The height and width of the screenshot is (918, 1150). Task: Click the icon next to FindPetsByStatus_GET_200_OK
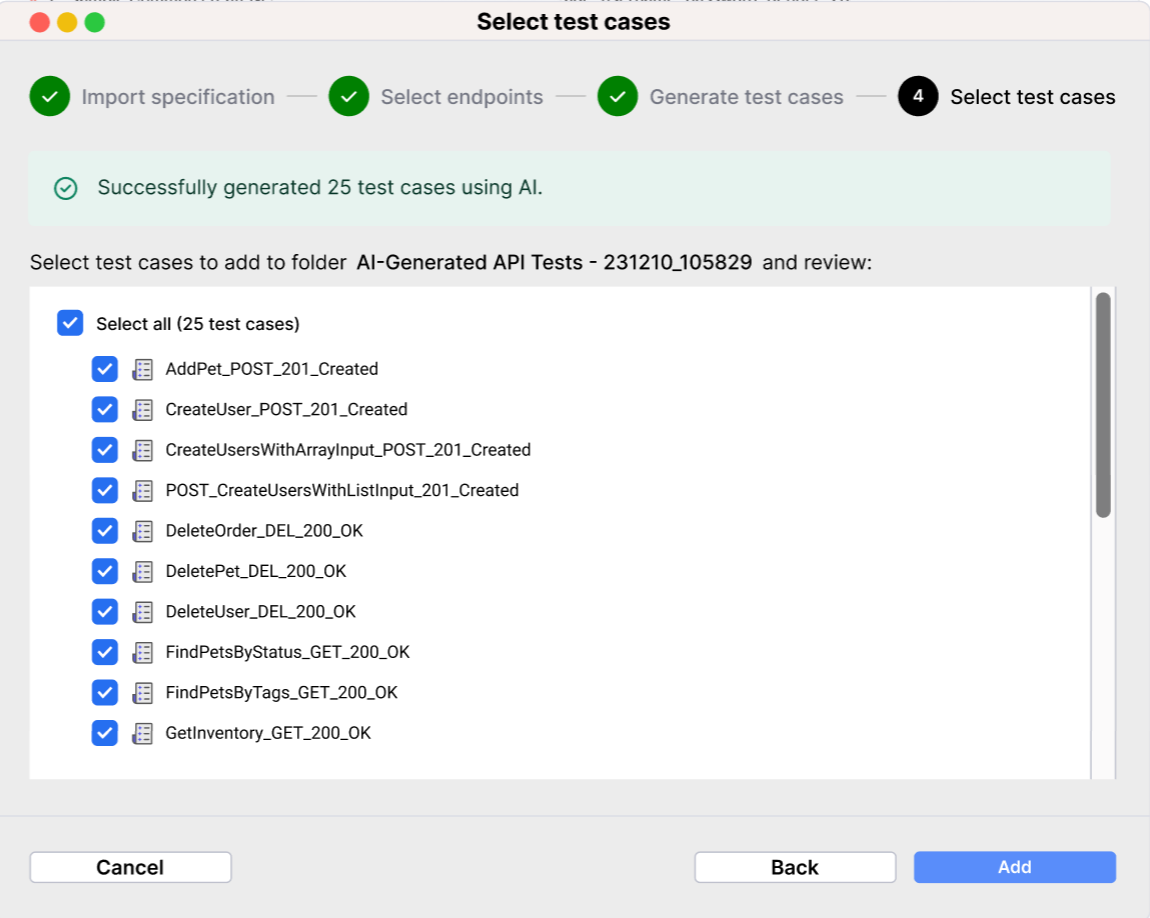tap(142, 652)
